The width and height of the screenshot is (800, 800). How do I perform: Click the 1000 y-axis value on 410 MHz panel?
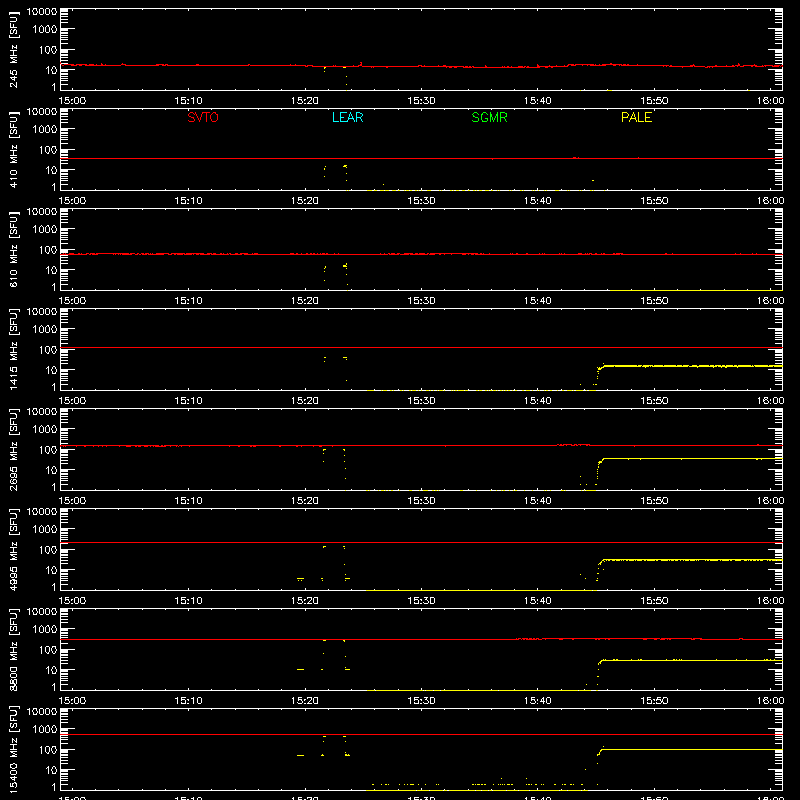pyautogui.click(x=45, y=129)
